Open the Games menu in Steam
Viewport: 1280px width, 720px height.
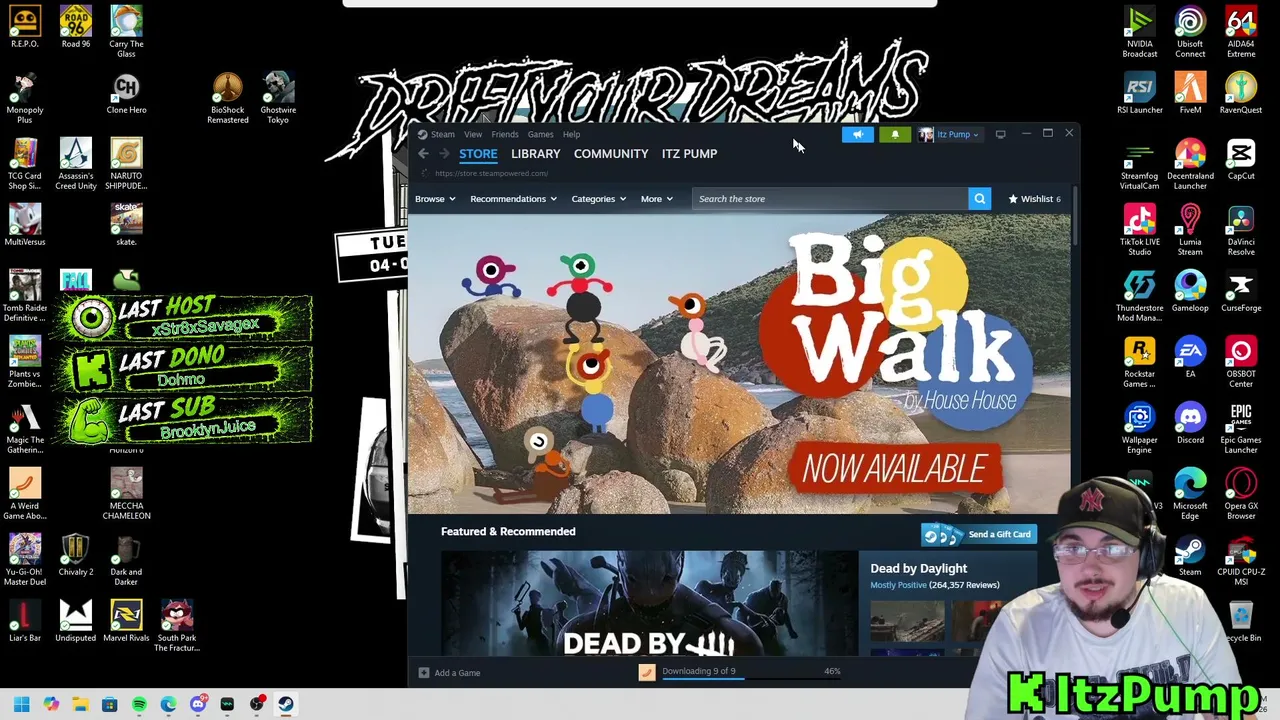[540, 134]
